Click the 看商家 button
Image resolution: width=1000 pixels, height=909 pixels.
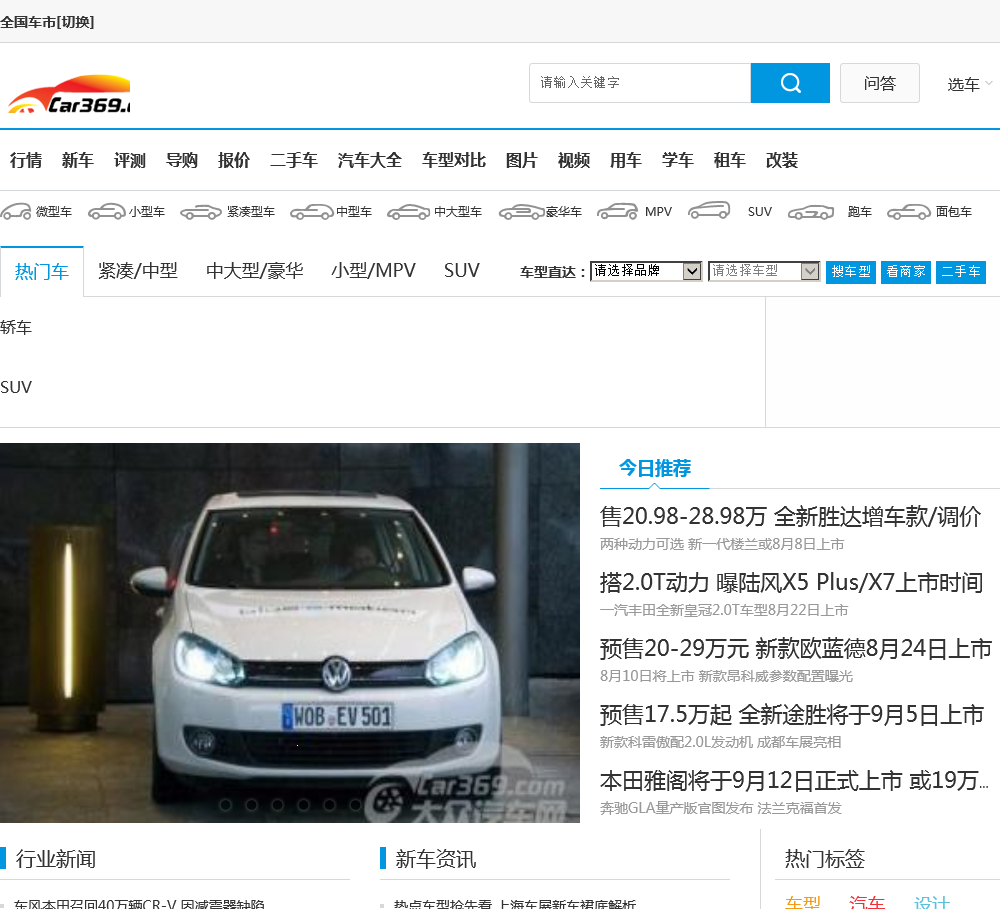click(906, 272)
